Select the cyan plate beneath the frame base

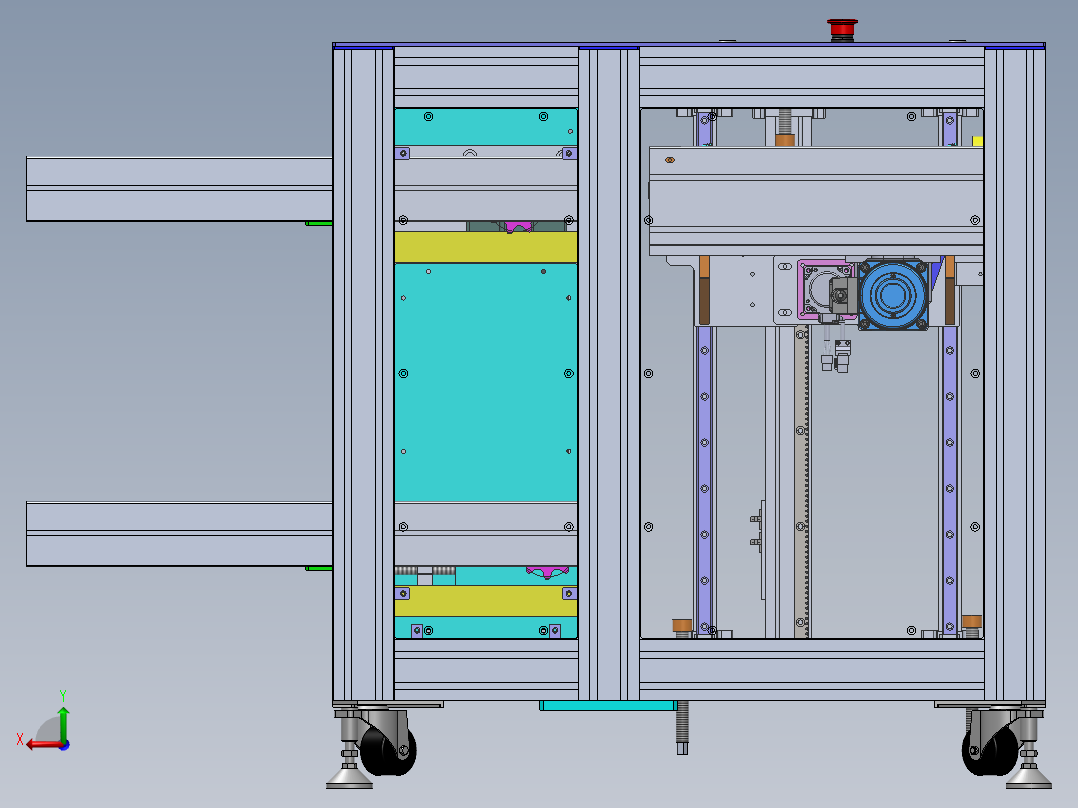[x=608, y=706]
